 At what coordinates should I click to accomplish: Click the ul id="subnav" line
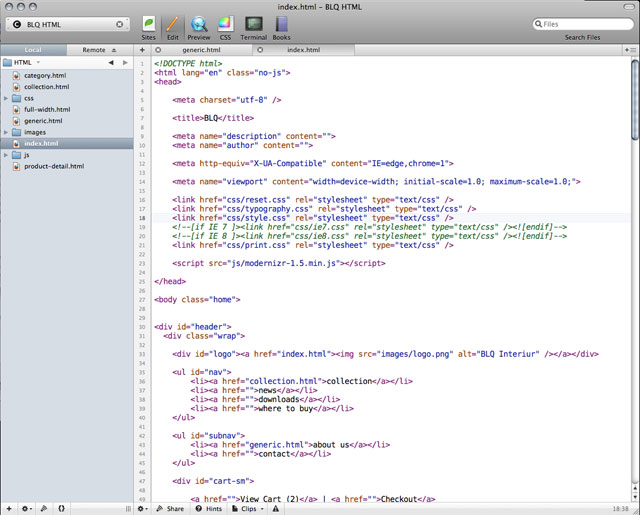coord(209,436)
